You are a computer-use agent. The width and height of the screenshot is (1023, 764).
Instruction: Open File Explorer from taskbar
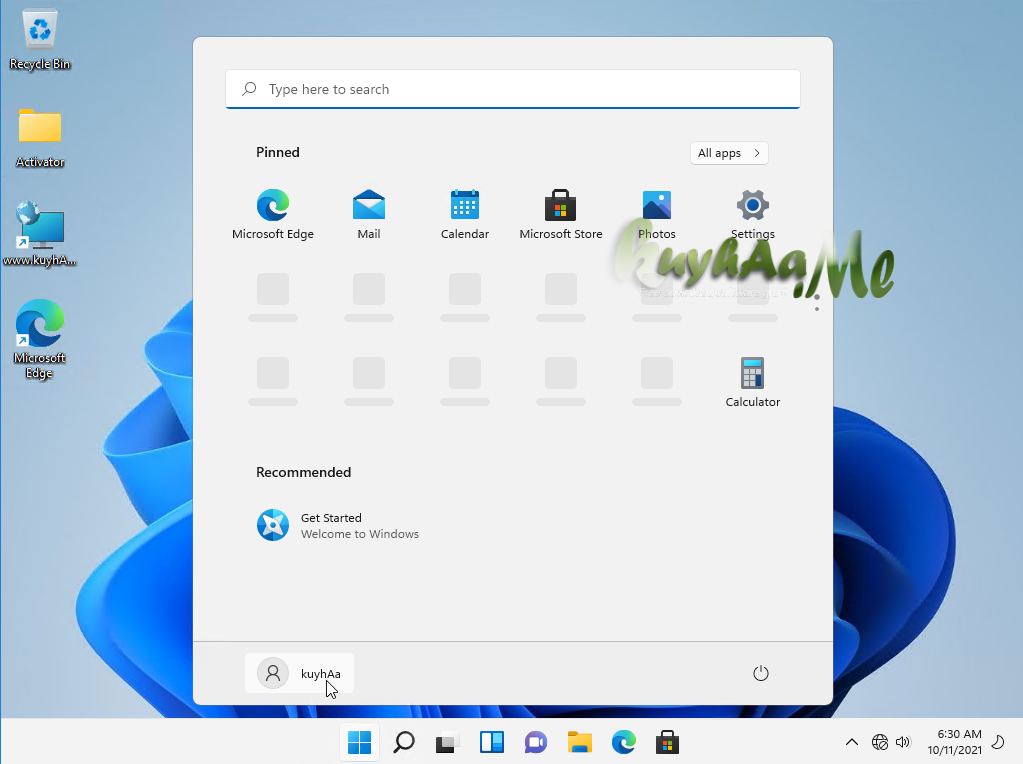pos(579,742)
